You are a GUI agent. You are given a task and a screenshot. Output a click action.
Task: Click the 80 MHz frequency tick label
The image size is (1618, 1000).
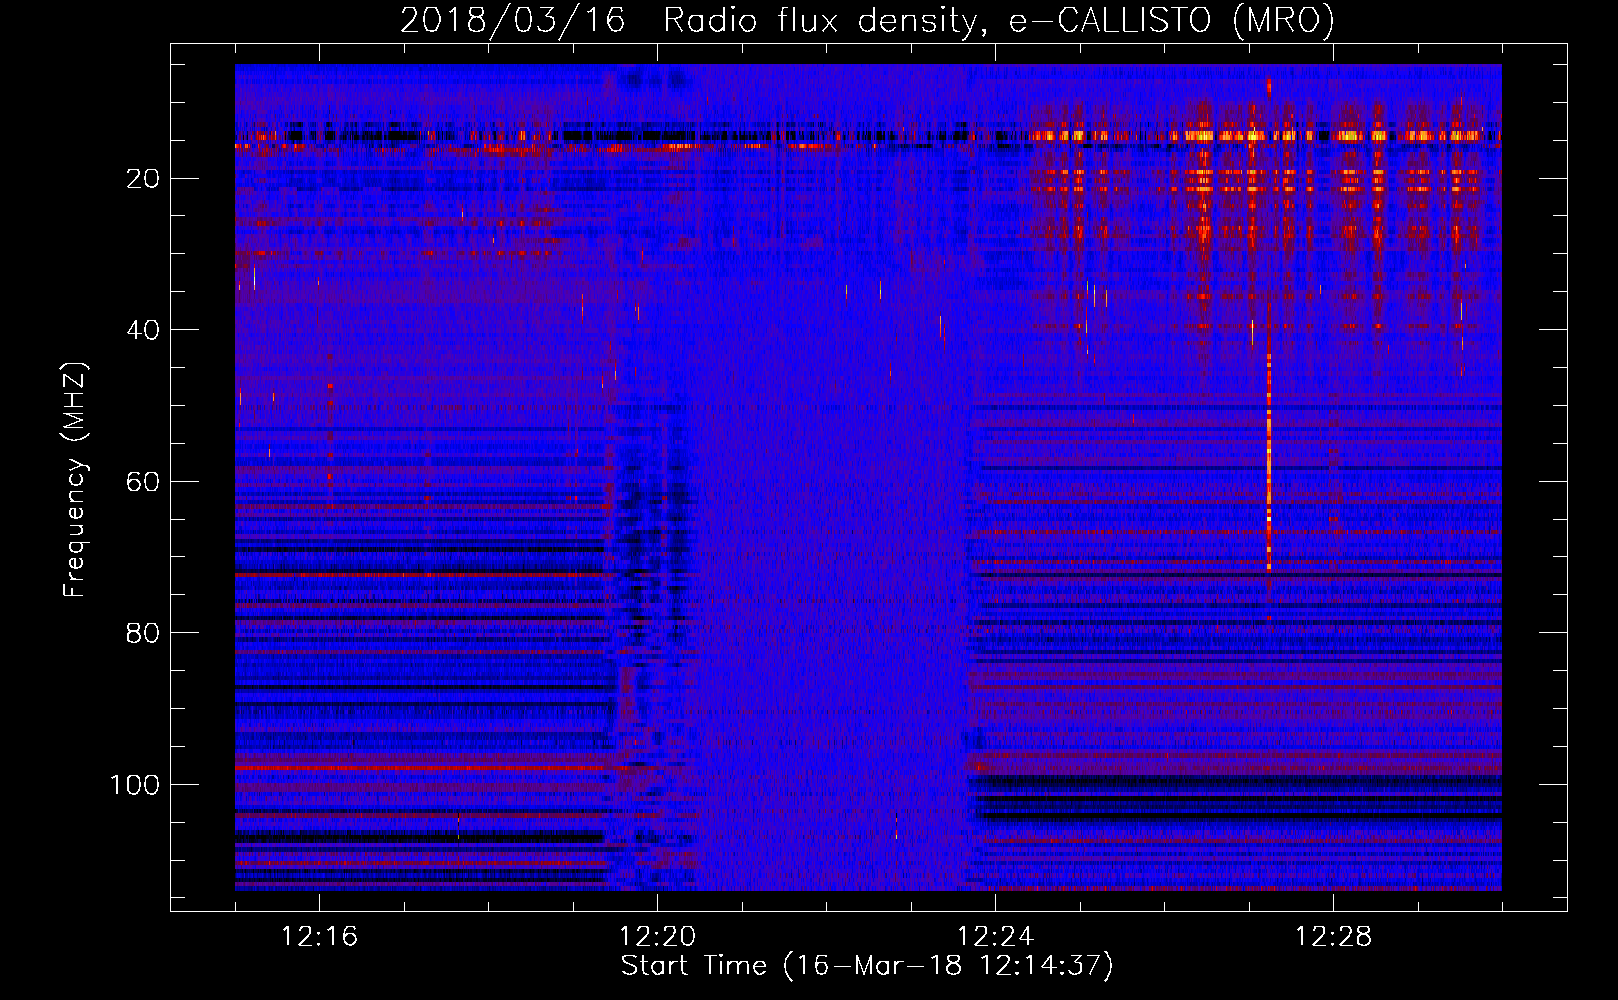144,633
